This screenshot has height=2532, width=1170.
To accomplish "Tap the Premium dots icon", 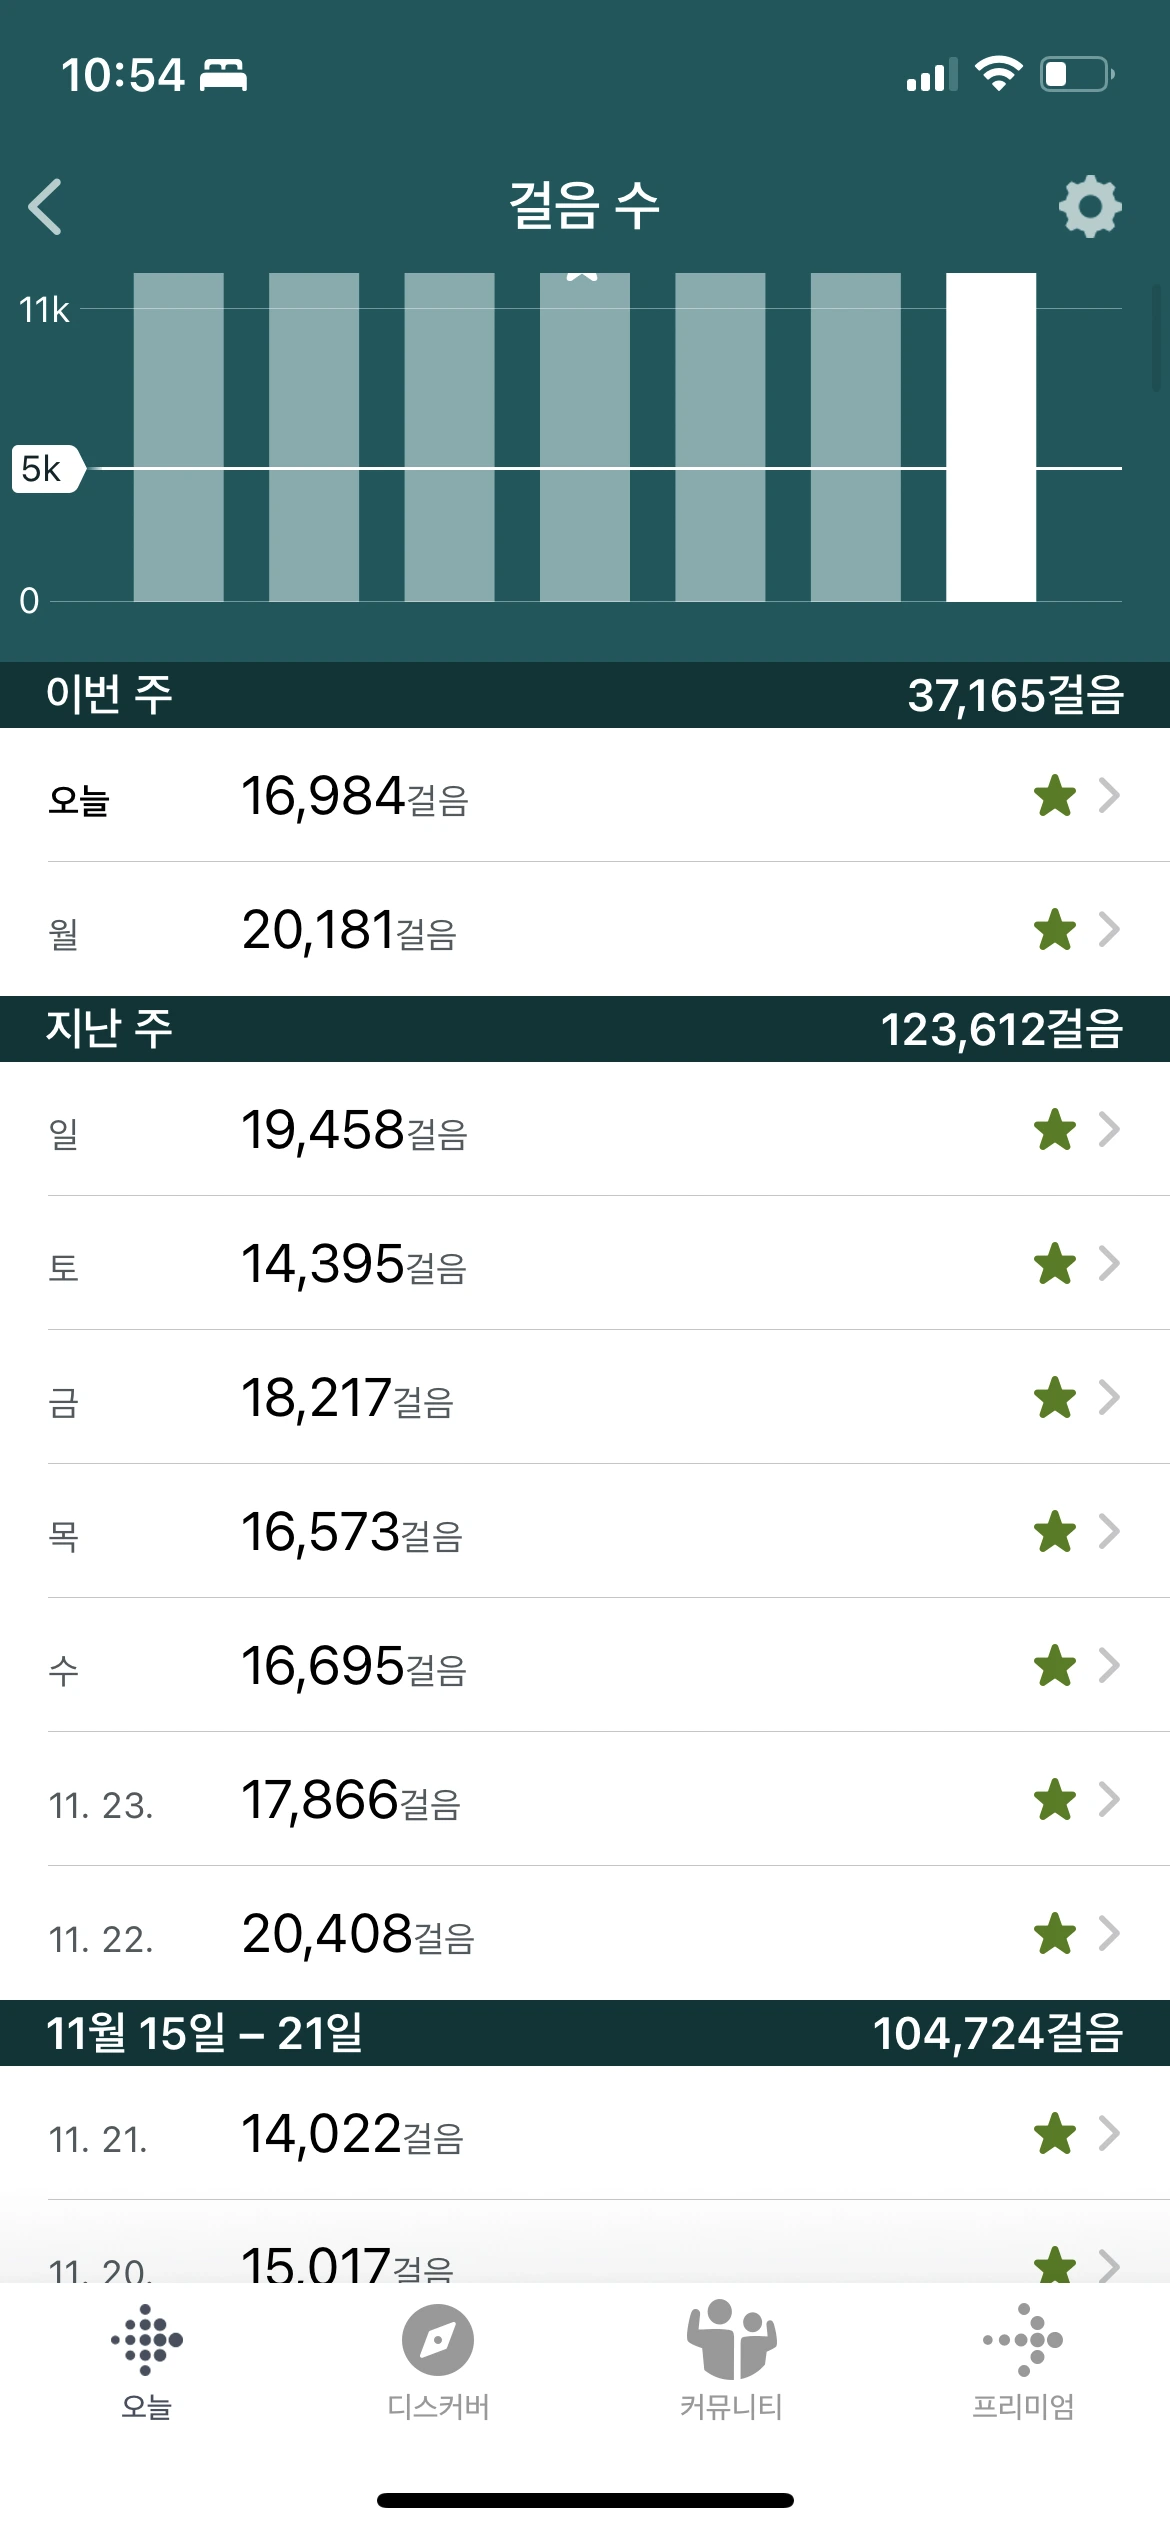I will 1023,2340.
